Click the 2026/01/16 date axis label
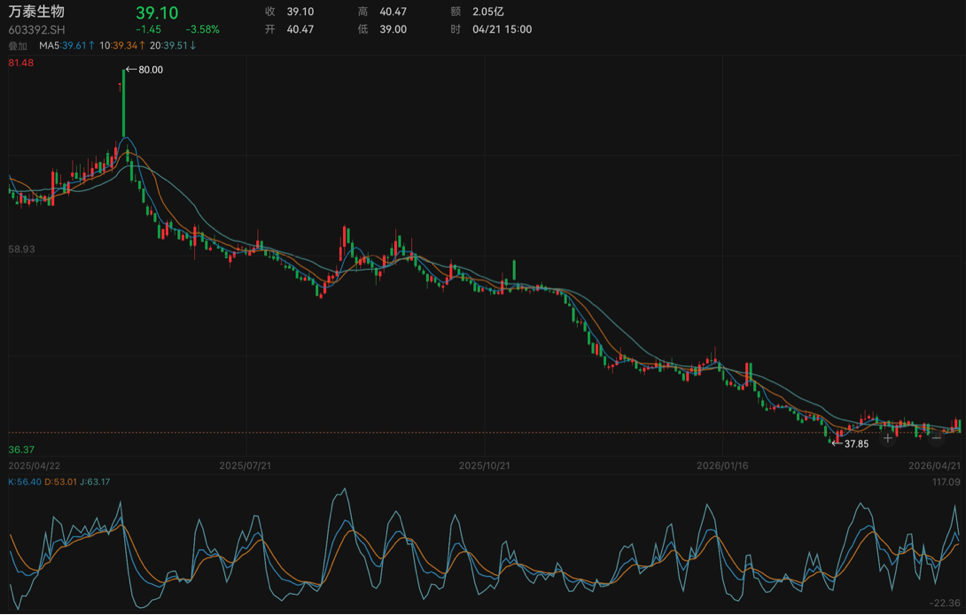966x615 pixels. pos(723,466)
